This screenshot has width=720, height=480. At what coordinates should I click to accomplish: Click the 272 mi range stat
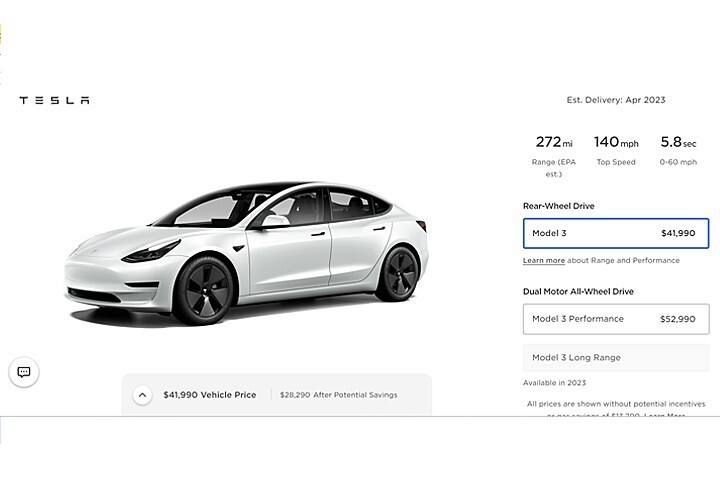click(x=554, y=143)
